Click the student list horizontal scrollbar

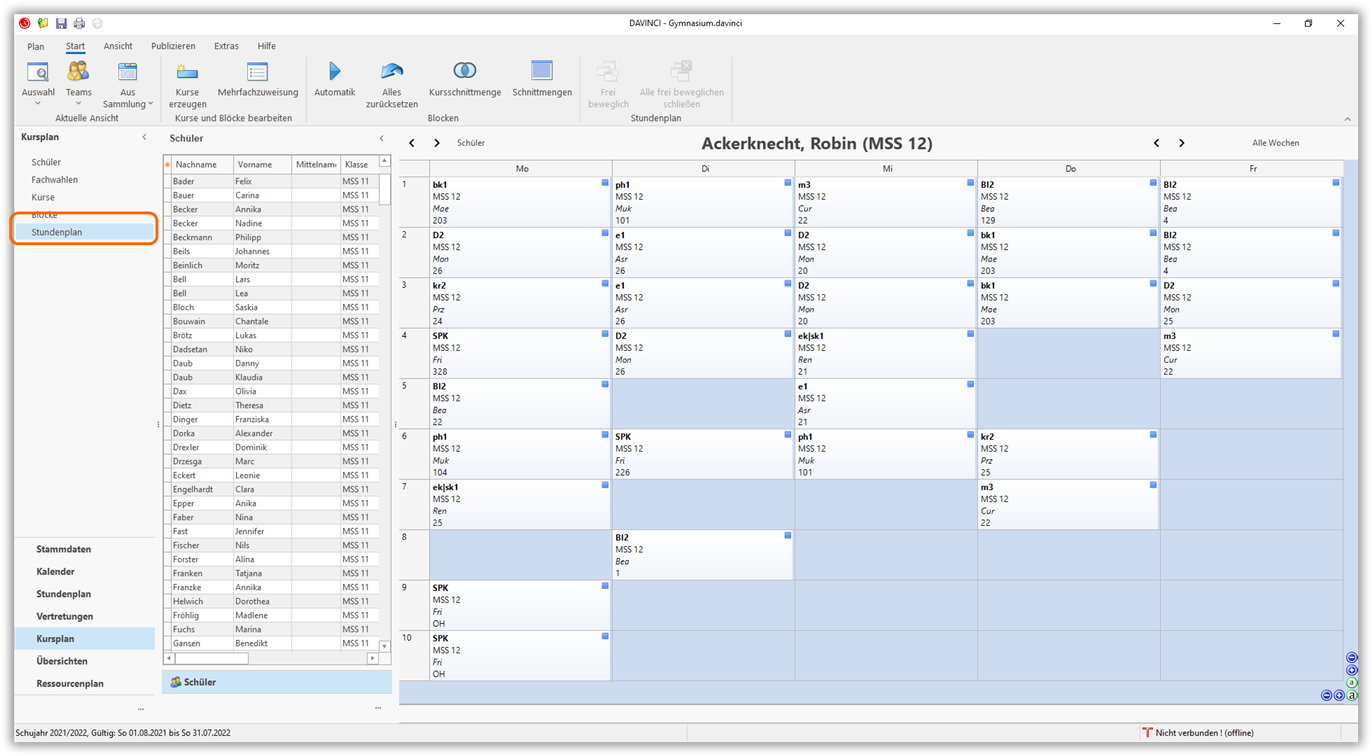click(212, 659)
